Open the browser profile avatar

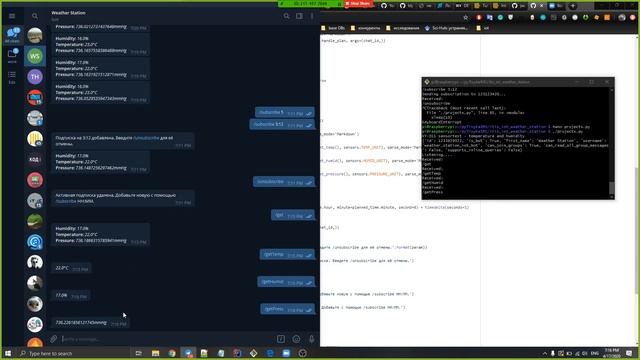click(x=622, y=18)
